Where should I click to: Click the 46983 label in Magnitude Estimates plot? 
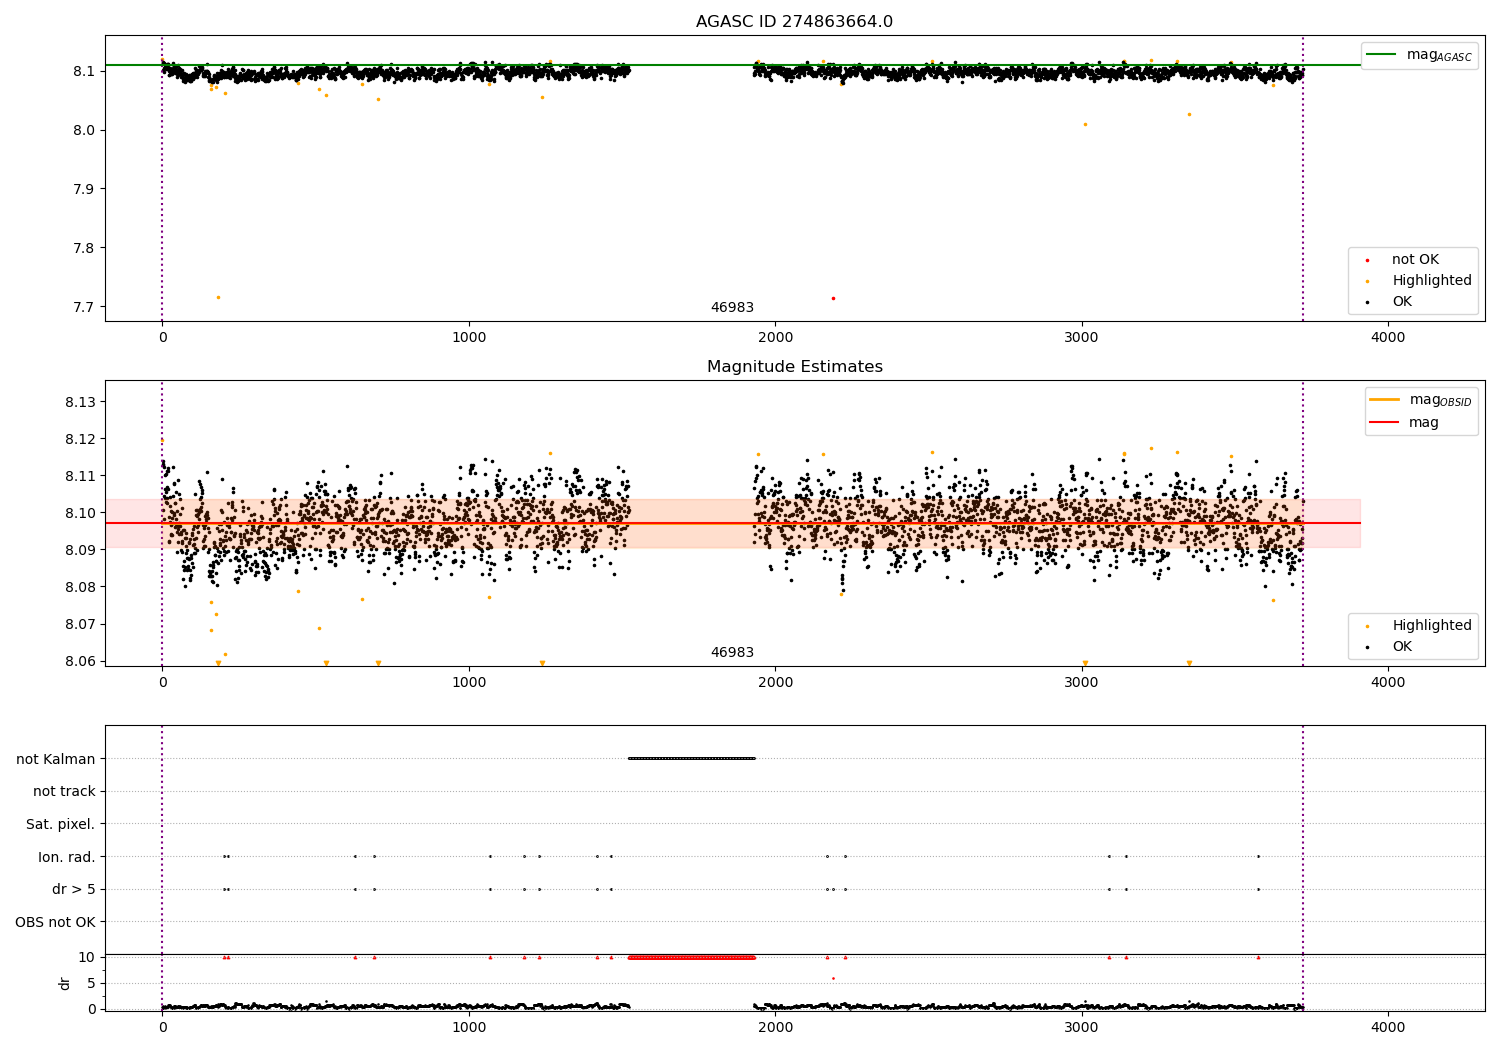[x=732, y=653]
